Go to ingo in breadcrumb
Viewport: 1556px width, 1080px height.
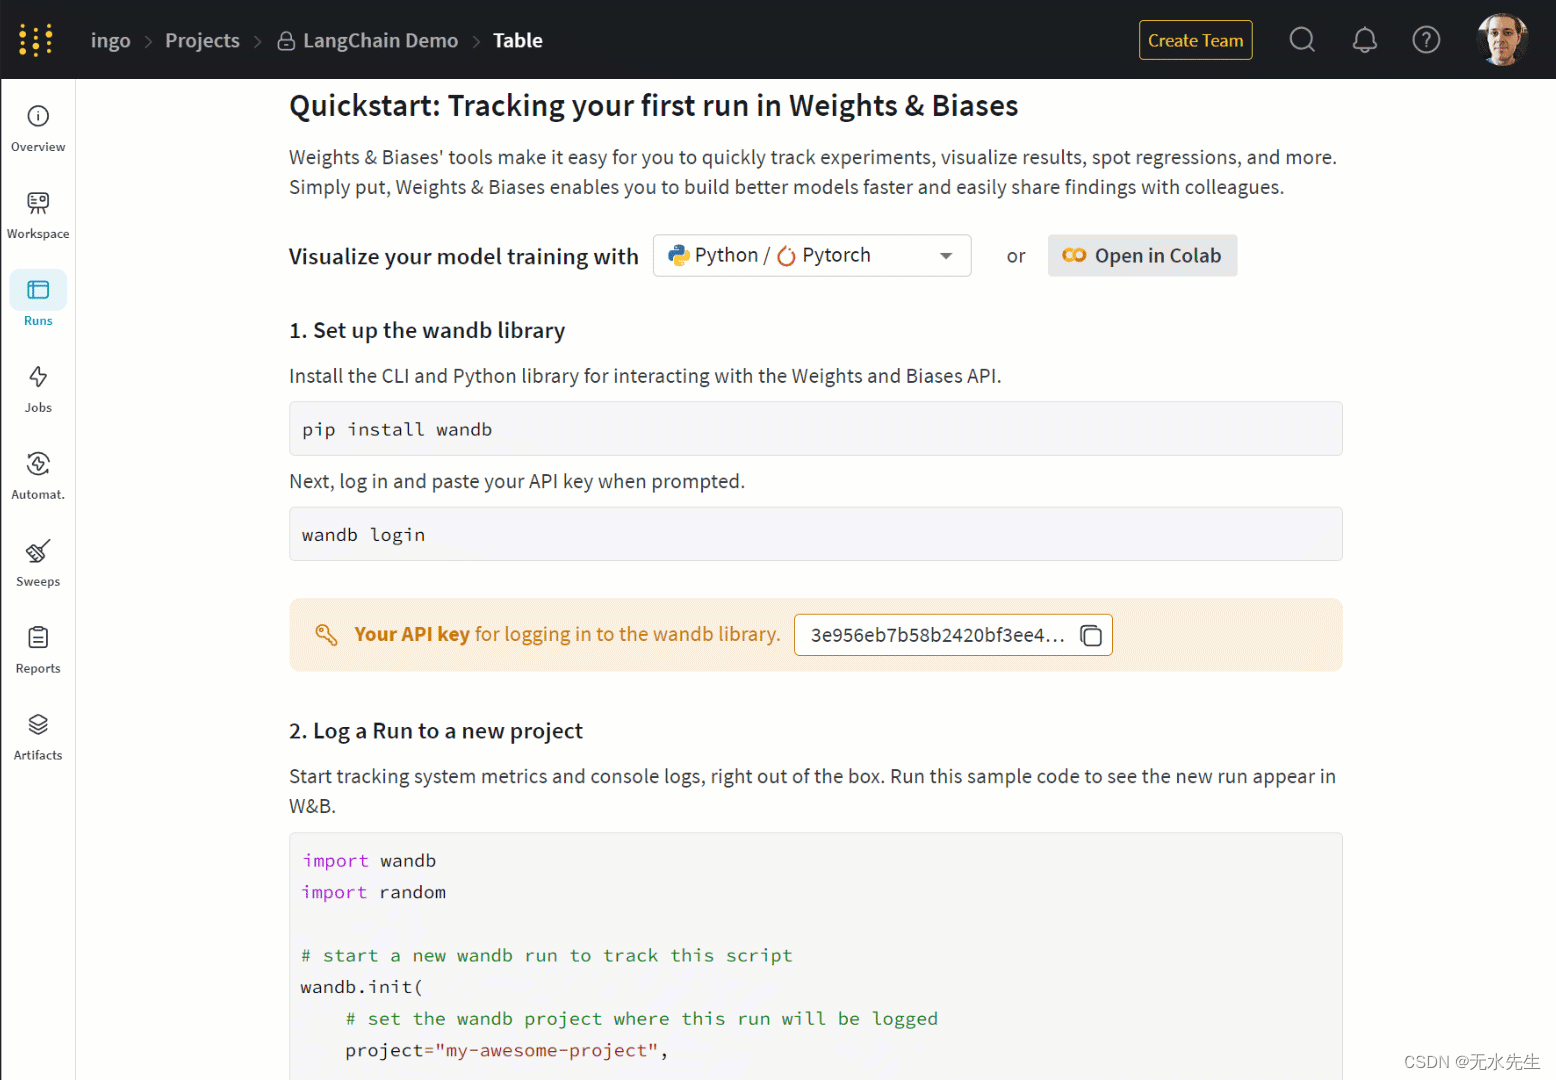point(110,41)
